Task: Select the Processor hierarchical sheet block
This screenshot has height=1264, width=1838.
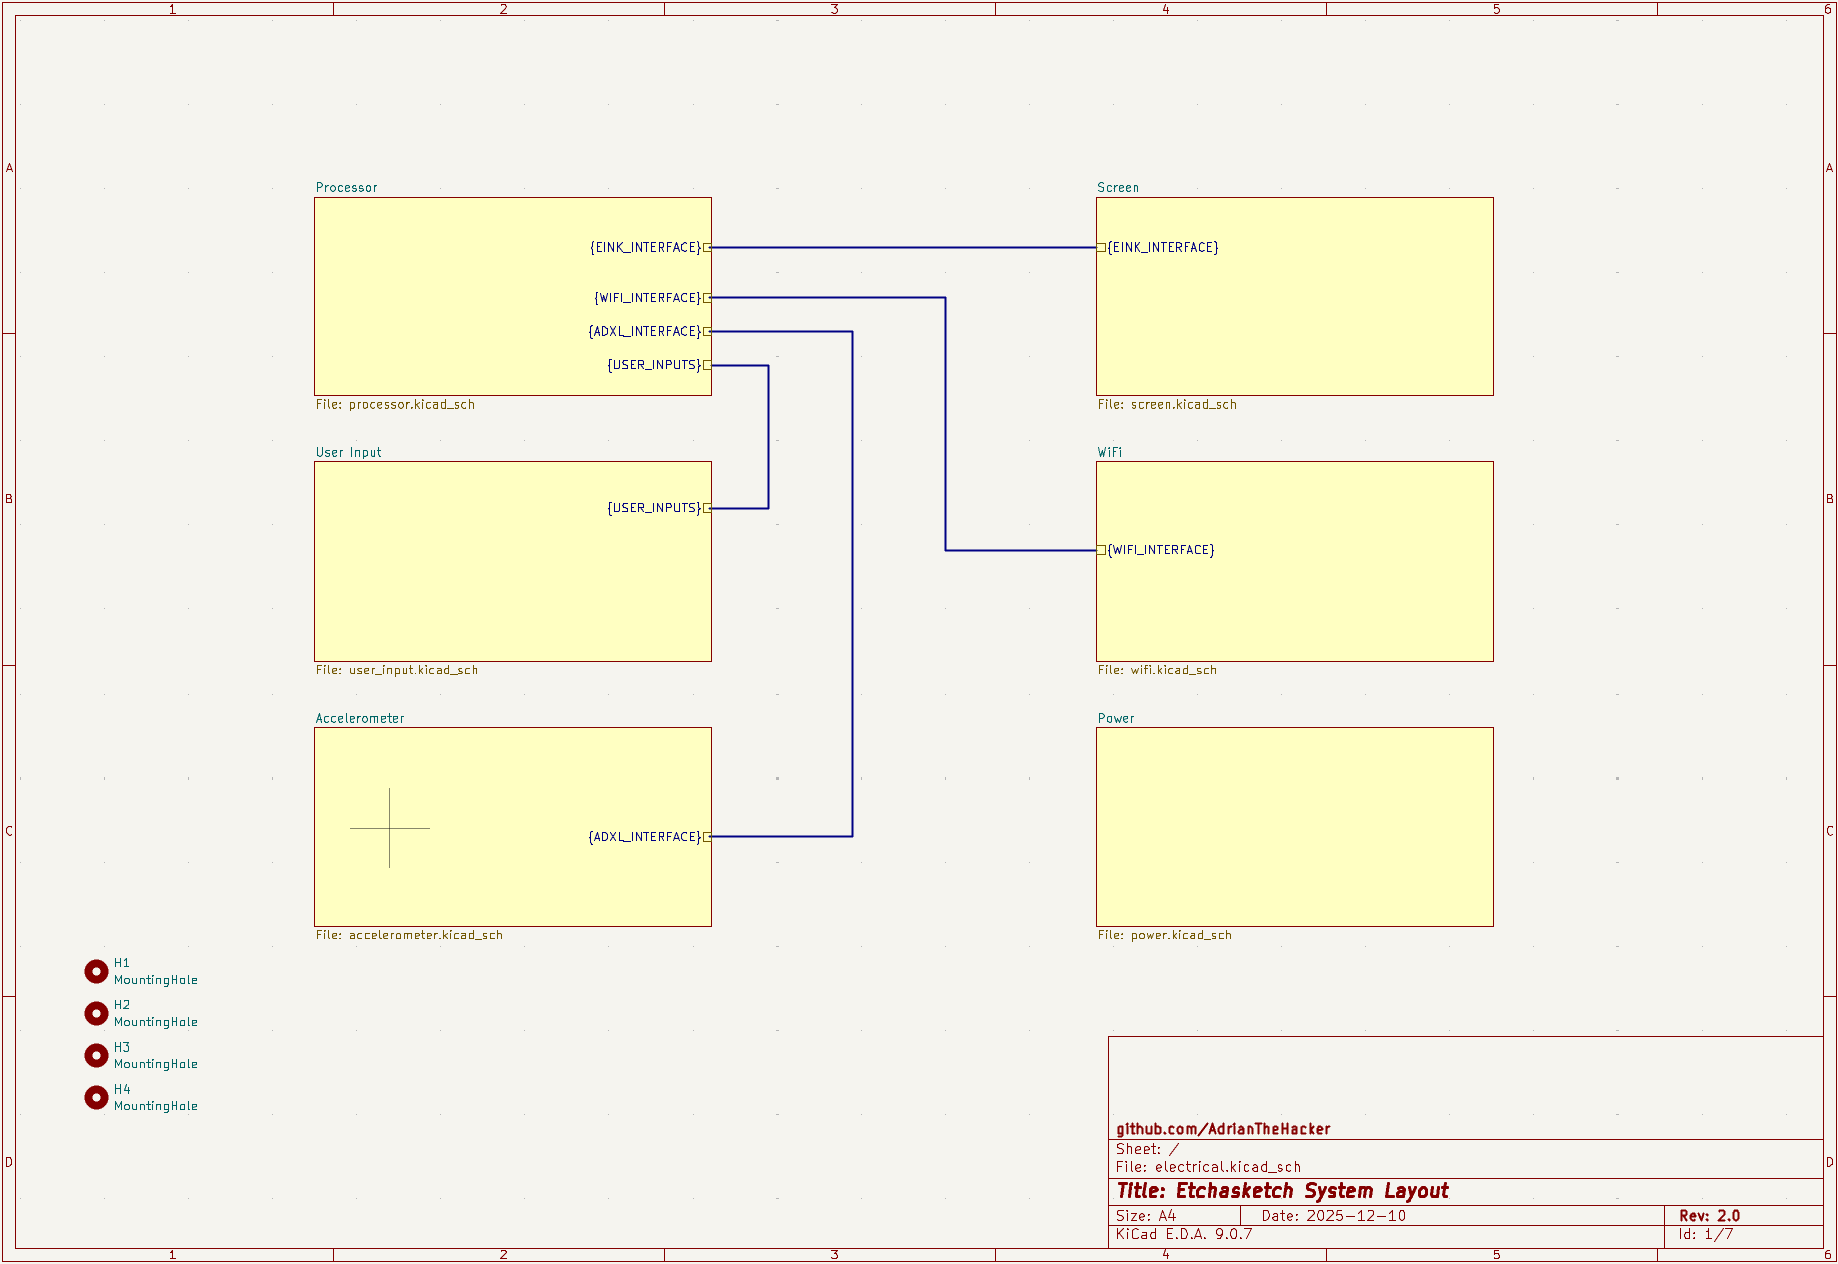Action: (513, 296)
